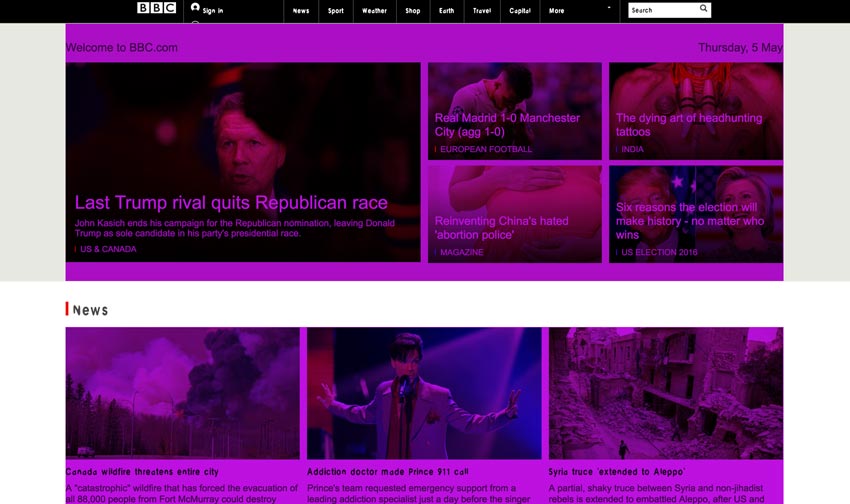Click the Prince performing thumbnail
850x504 pixels.
click(424, 393)
